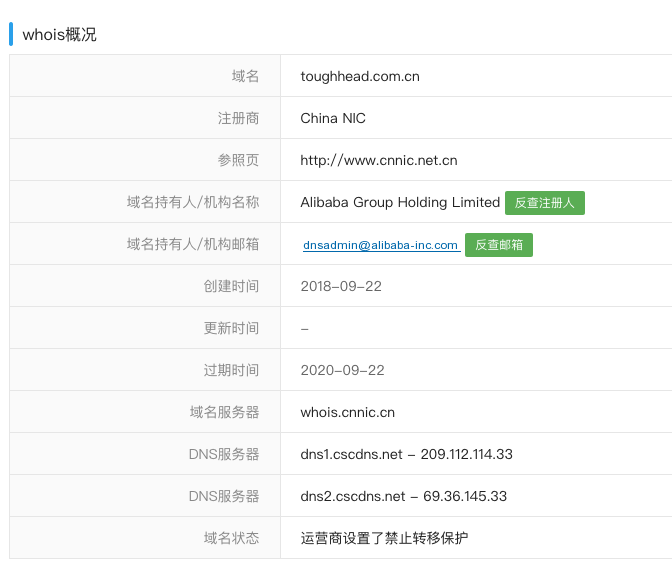Click the 过期时间 row label
Image resolution: width=672 pixels, height=564 pixels.
point(231,370)
